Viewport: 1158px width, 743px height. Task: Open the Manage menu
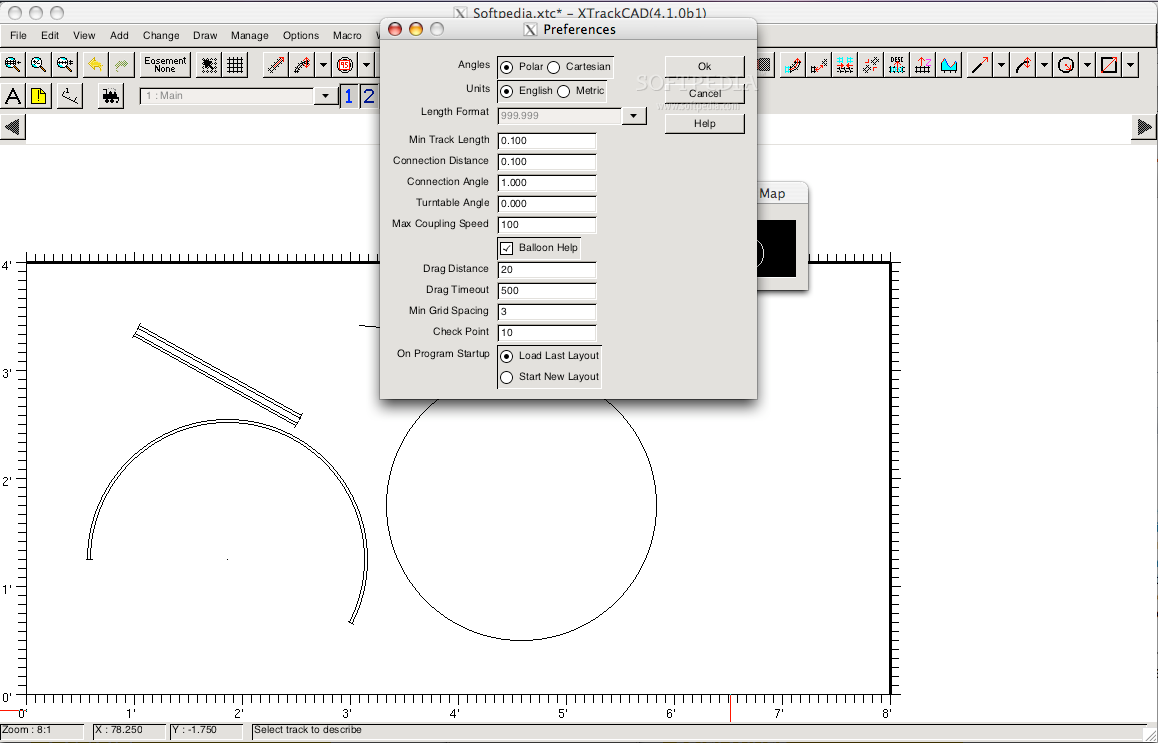(x=250, y=35)
